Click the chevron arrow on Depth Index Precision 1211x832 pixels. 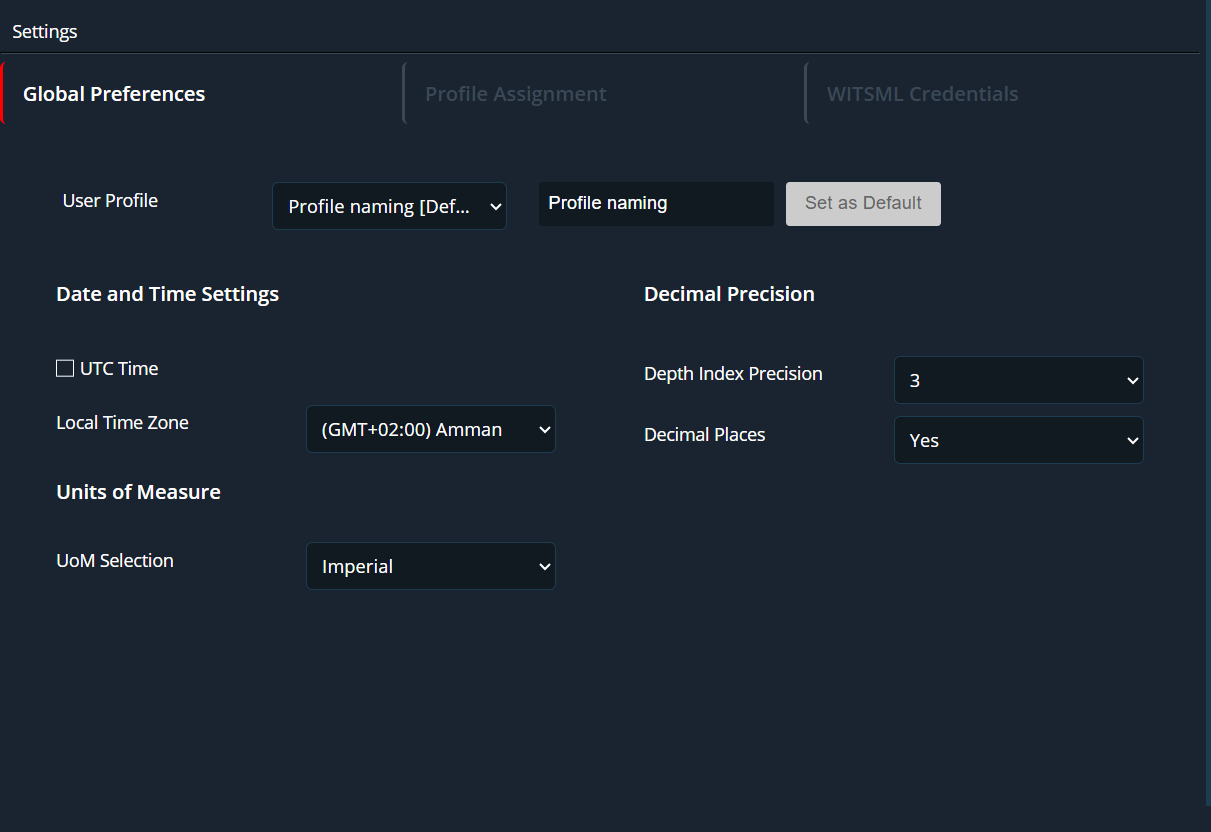coord(1132,380)
